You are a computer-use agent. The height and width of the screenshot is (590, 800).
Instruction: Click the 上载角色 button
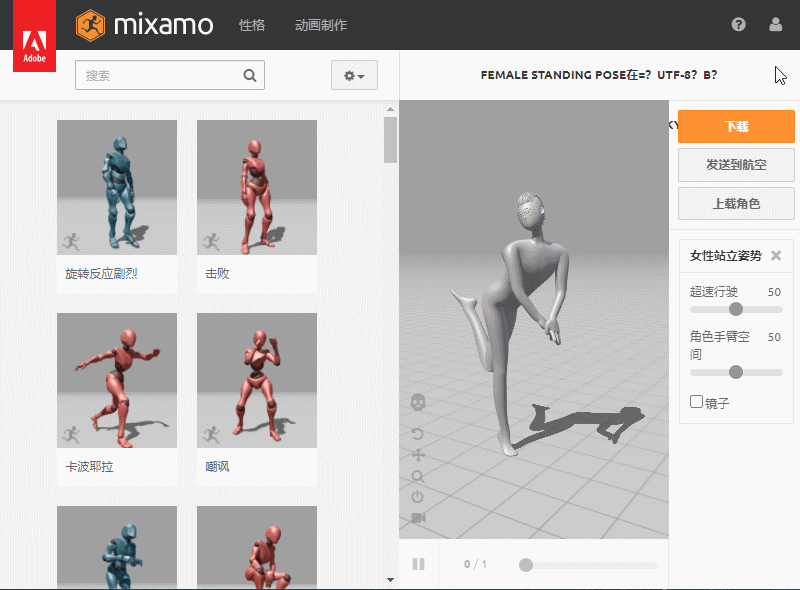(736, 204)
